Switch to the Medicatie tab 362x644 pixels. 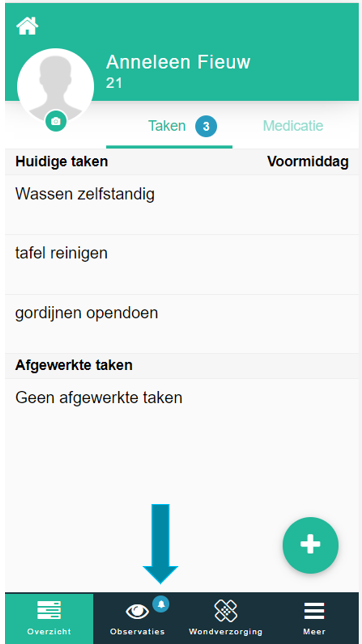point(293,126)
